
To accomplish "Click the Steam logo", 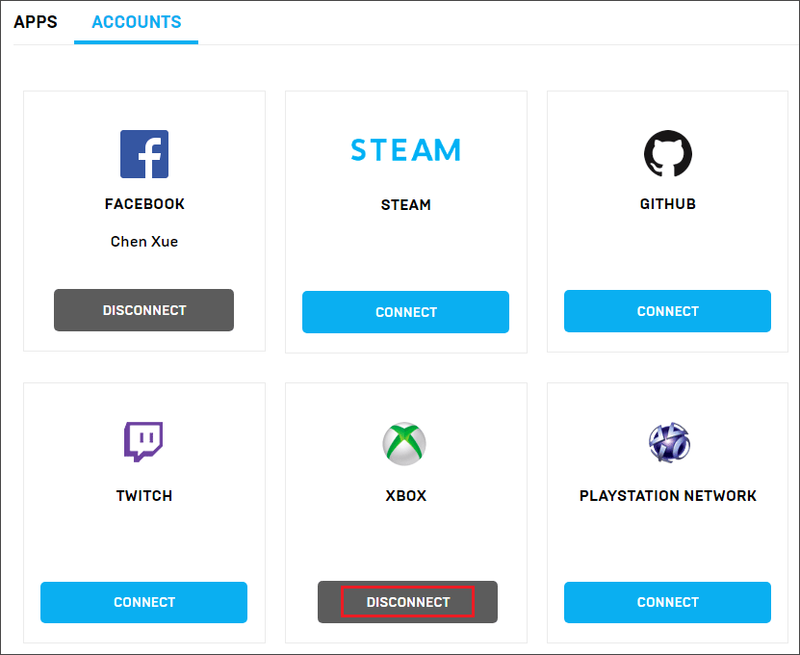I will 406,150.
